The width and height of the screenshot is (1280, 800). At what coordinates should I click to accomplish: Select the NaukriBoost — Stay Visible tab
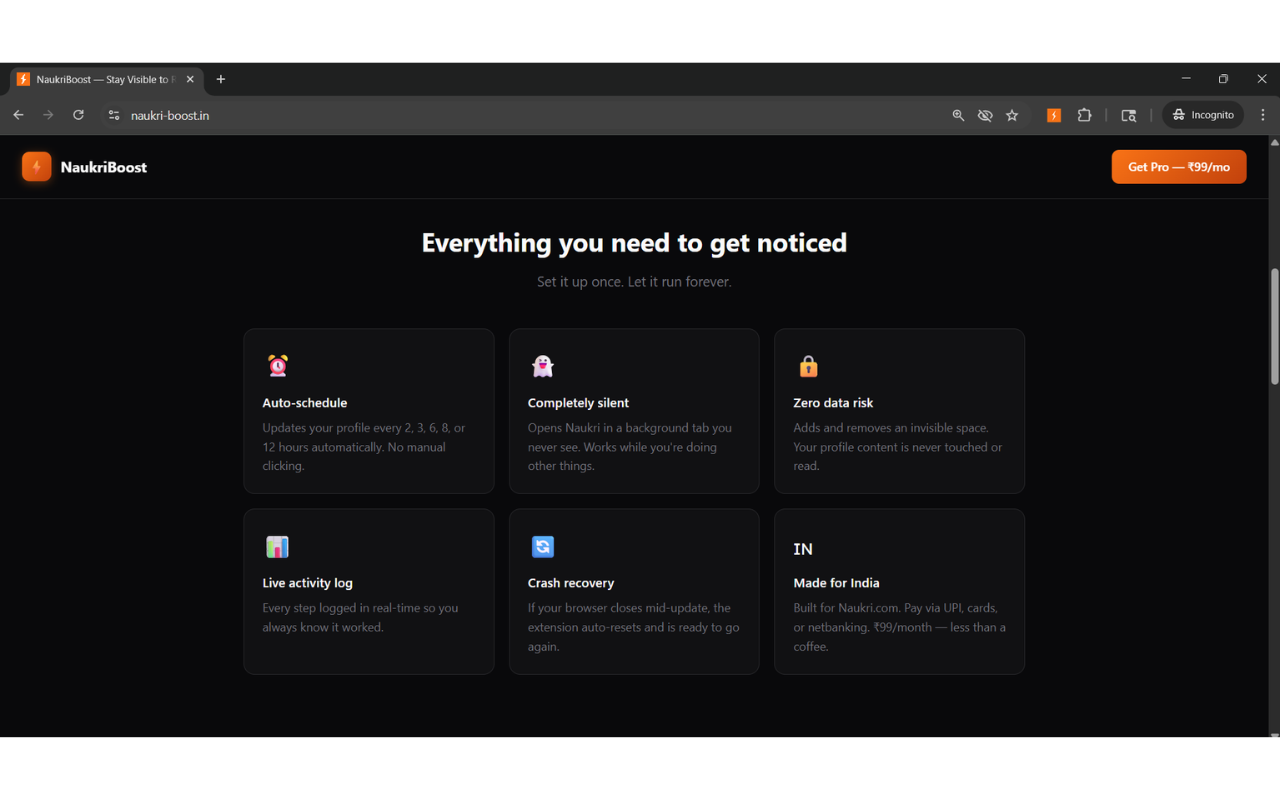click(x=106, y=79)
